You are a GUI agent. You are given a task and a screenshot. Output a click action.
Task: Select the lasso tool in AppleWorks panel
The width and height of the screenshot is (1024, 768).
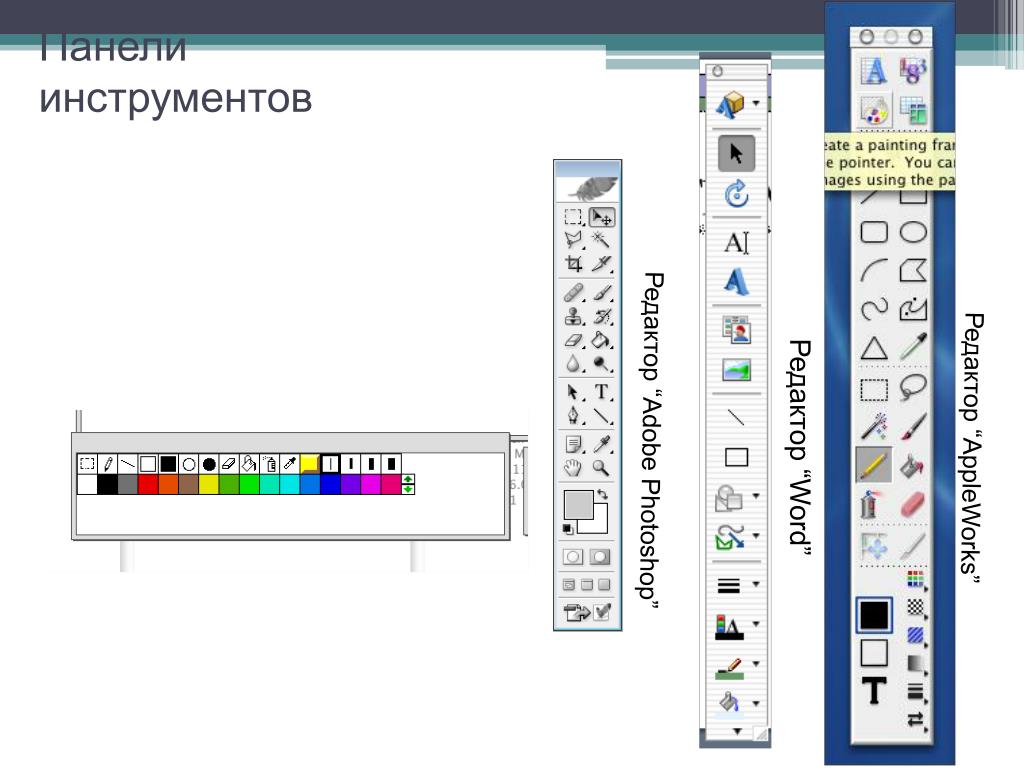pos(913,387)
